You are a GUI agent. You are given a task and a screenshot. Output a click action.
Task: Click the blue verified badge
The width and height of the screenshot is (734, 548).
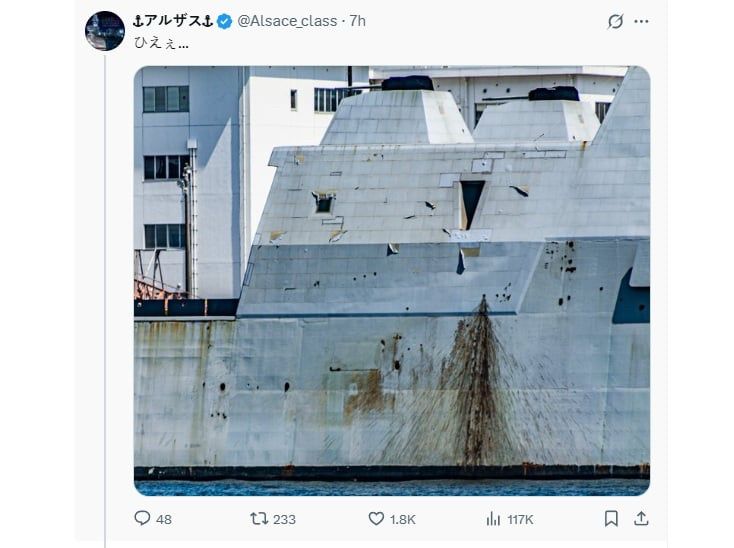225,22
